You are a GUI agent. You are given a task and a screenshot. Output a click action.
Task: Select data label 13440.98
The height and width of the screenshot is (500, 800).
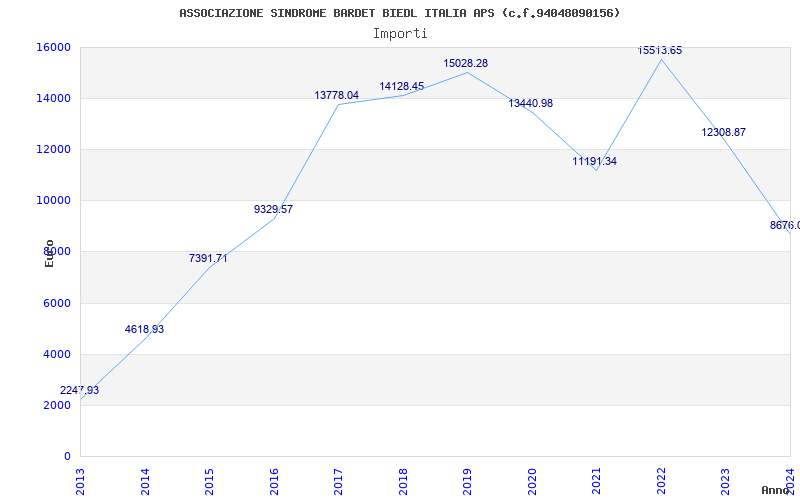pyautogui.click(x=531, y=104)
